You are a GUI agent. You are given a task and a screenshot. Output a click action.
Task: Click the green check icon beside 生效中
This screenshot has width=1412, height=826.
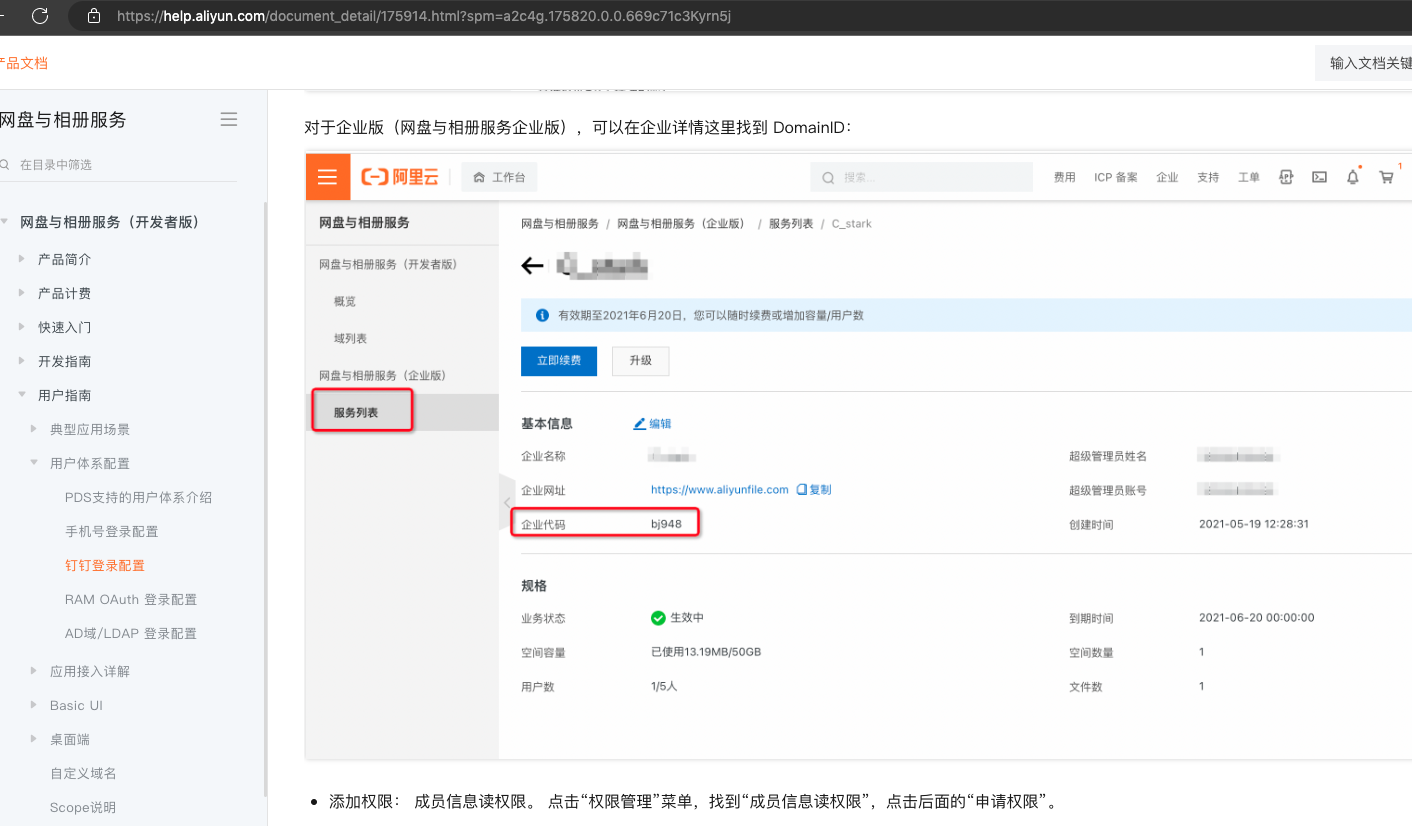tap(658, 618)
